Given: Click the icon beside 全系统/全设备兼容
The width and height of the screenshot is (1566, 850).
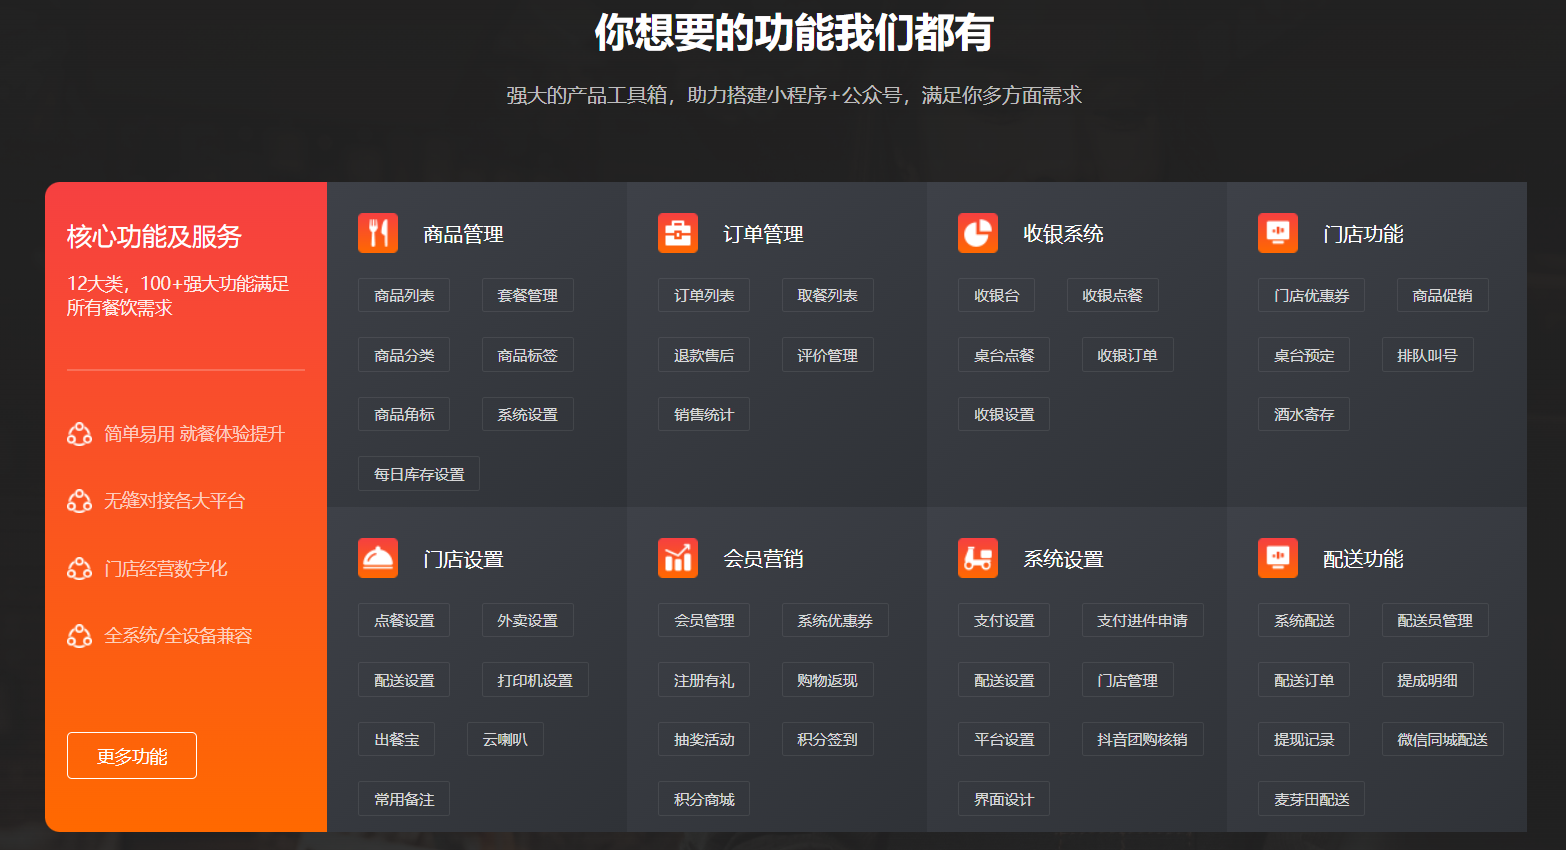Looking at the screenshot, I should pos(79,636).
